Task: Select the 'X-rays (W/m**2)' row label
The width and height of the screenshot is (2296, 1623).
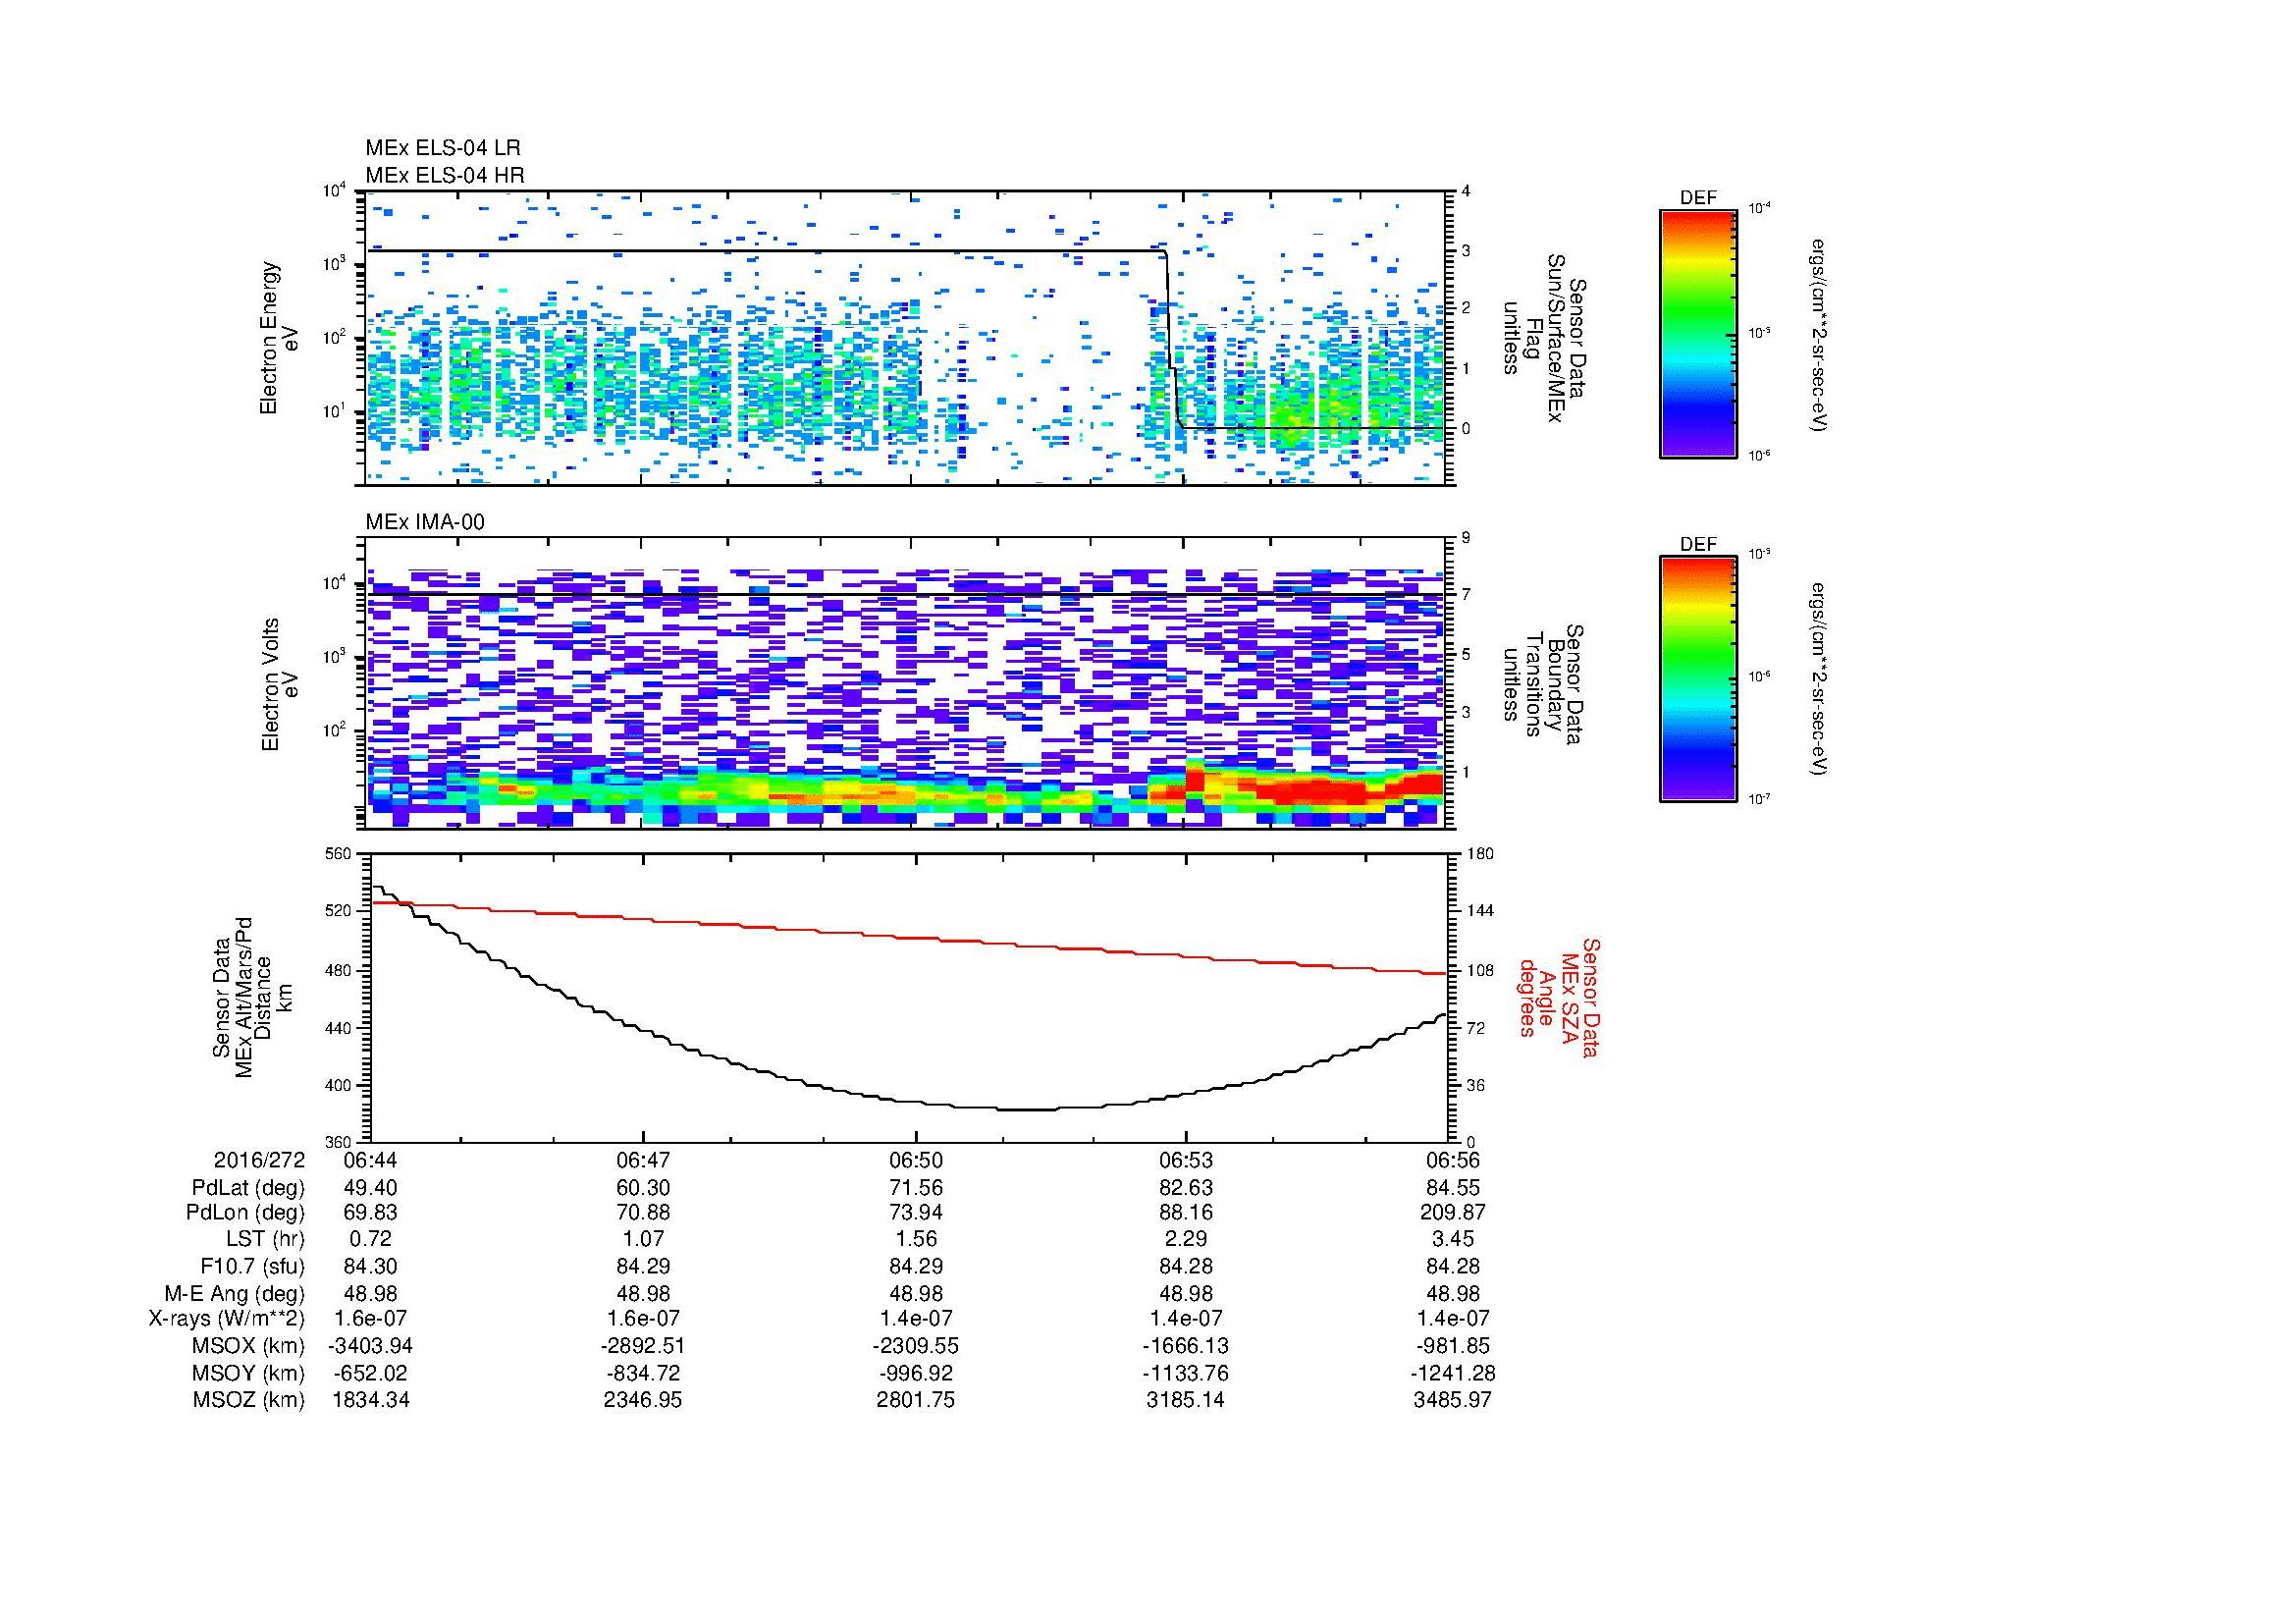Action: (226, 1319)
